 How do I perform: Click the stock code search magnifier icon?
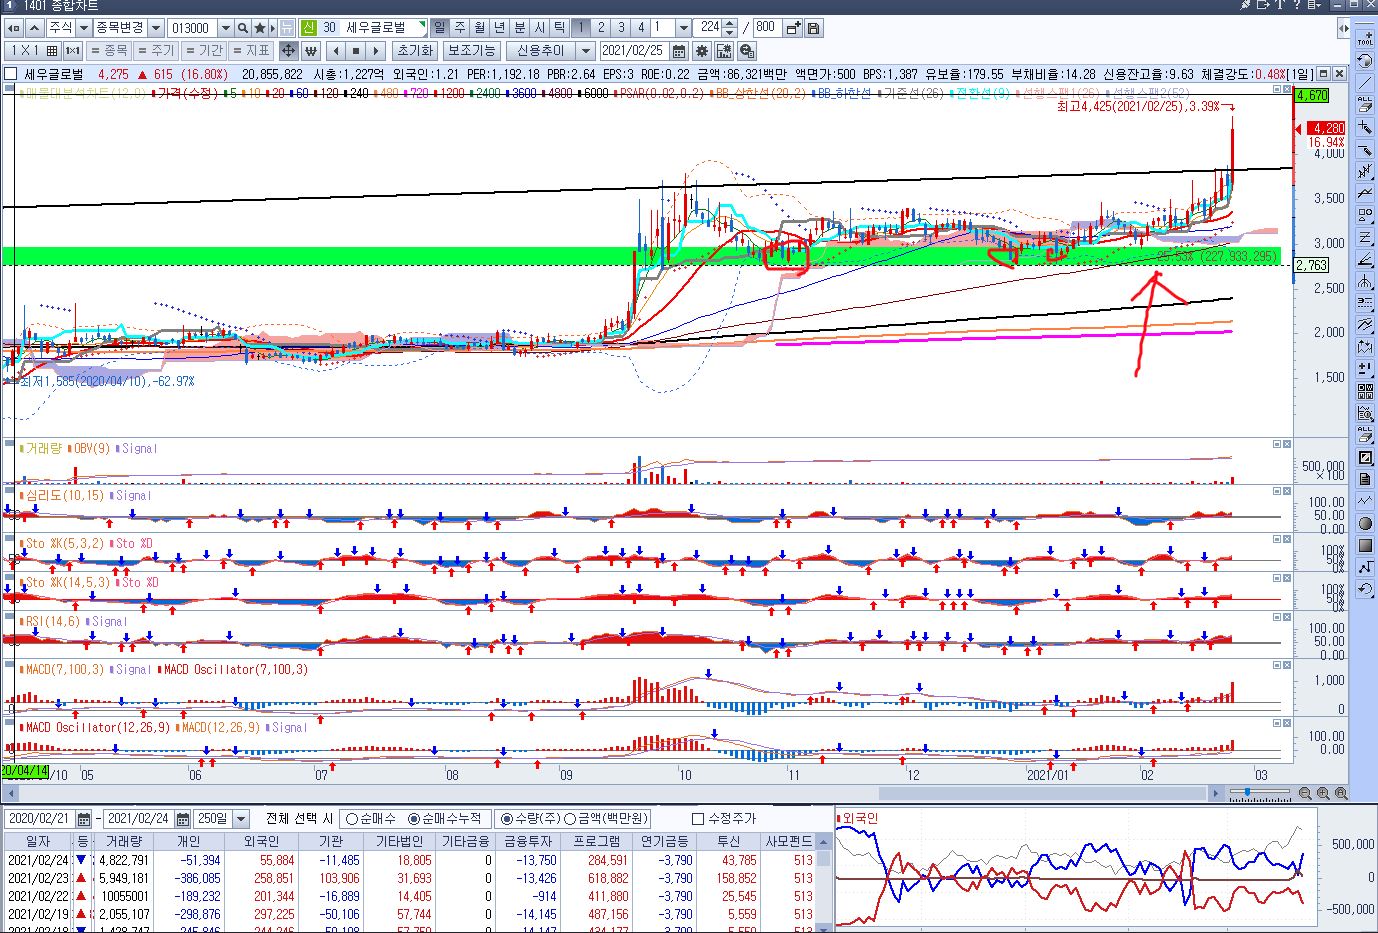[x=243, y=28]
